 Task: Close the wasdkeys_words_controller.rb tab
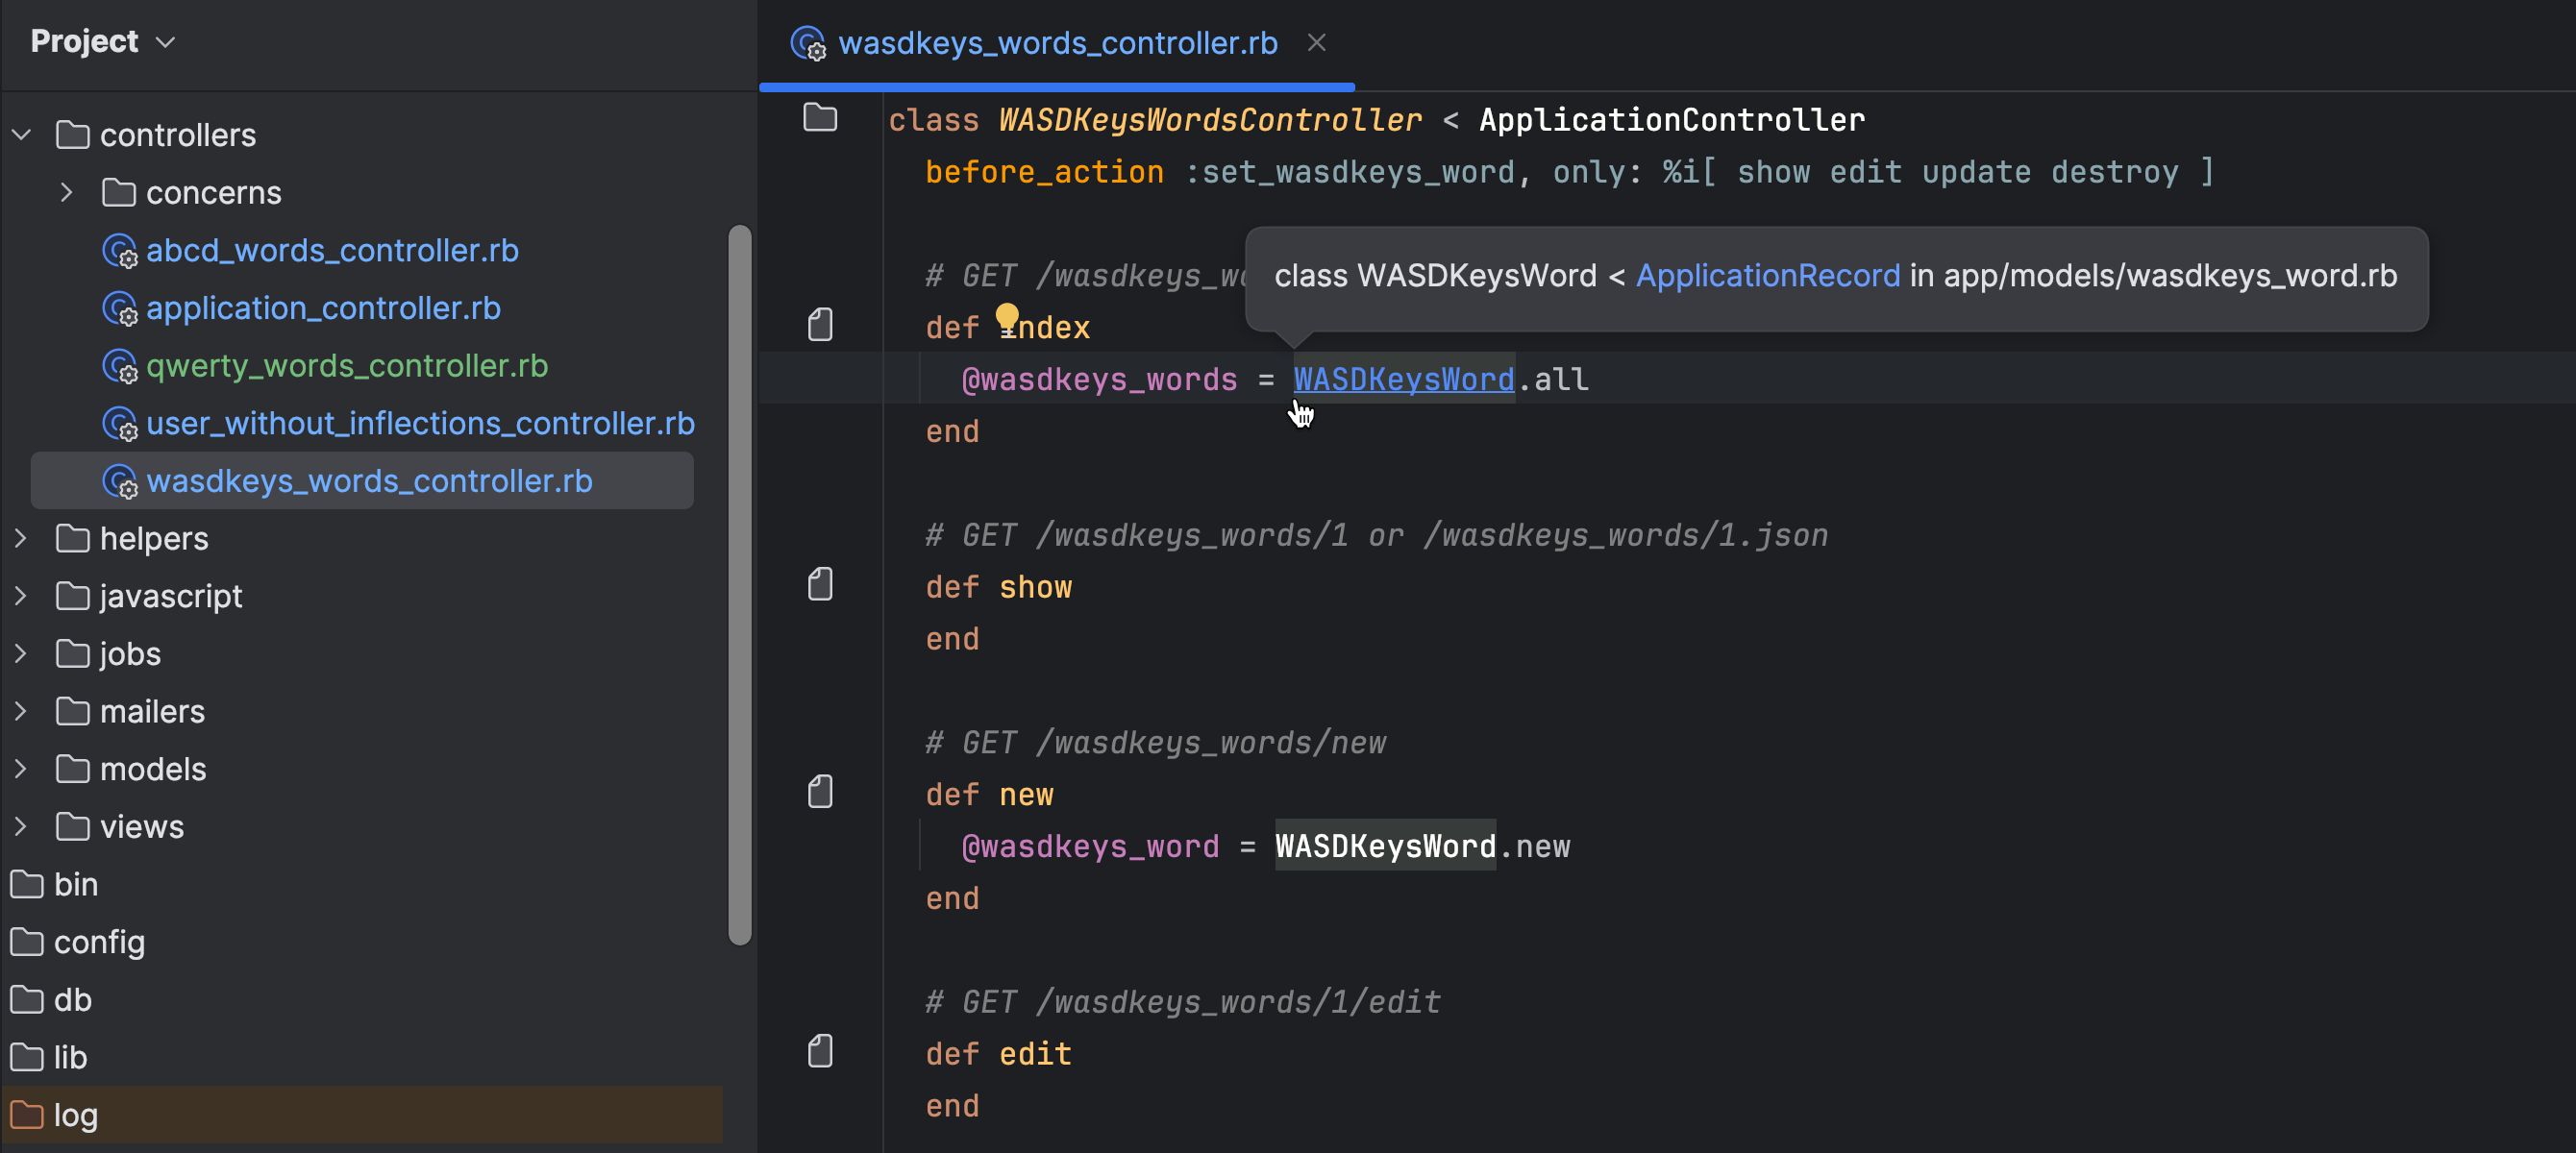coord(1316,43)
